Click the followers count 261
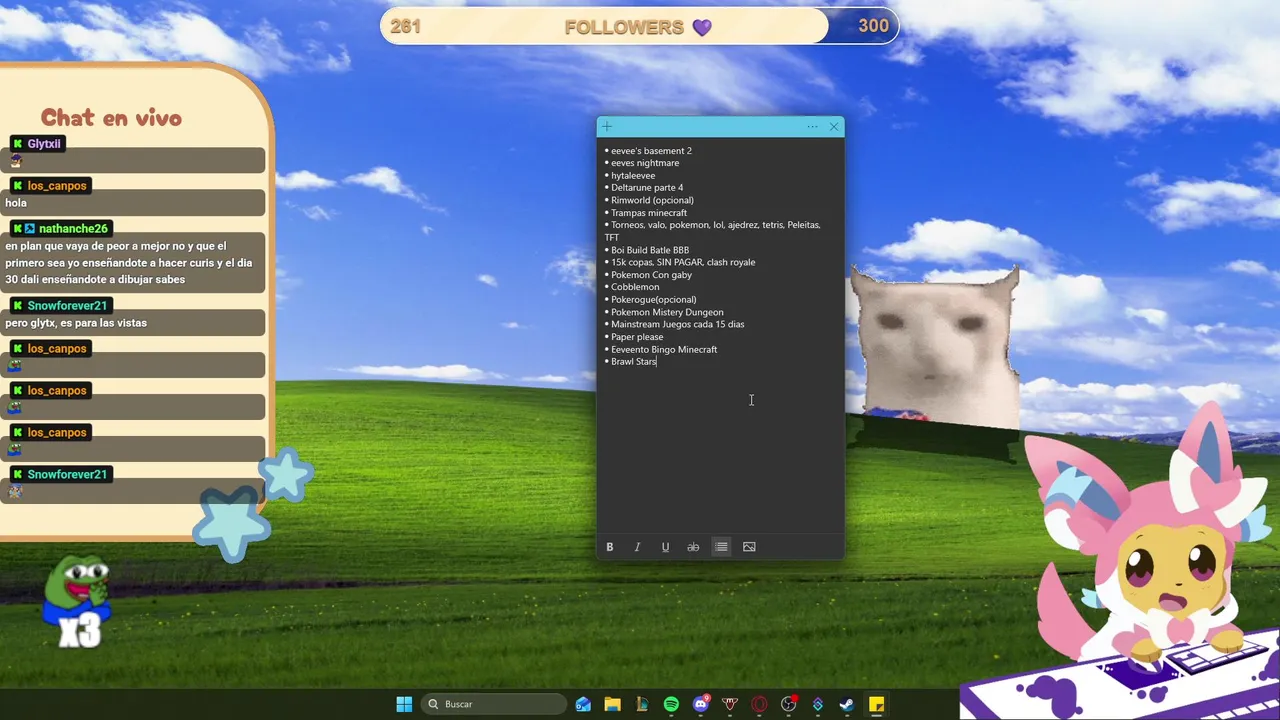The width and height of the screenshot is (1280, 720). [405, 26]
